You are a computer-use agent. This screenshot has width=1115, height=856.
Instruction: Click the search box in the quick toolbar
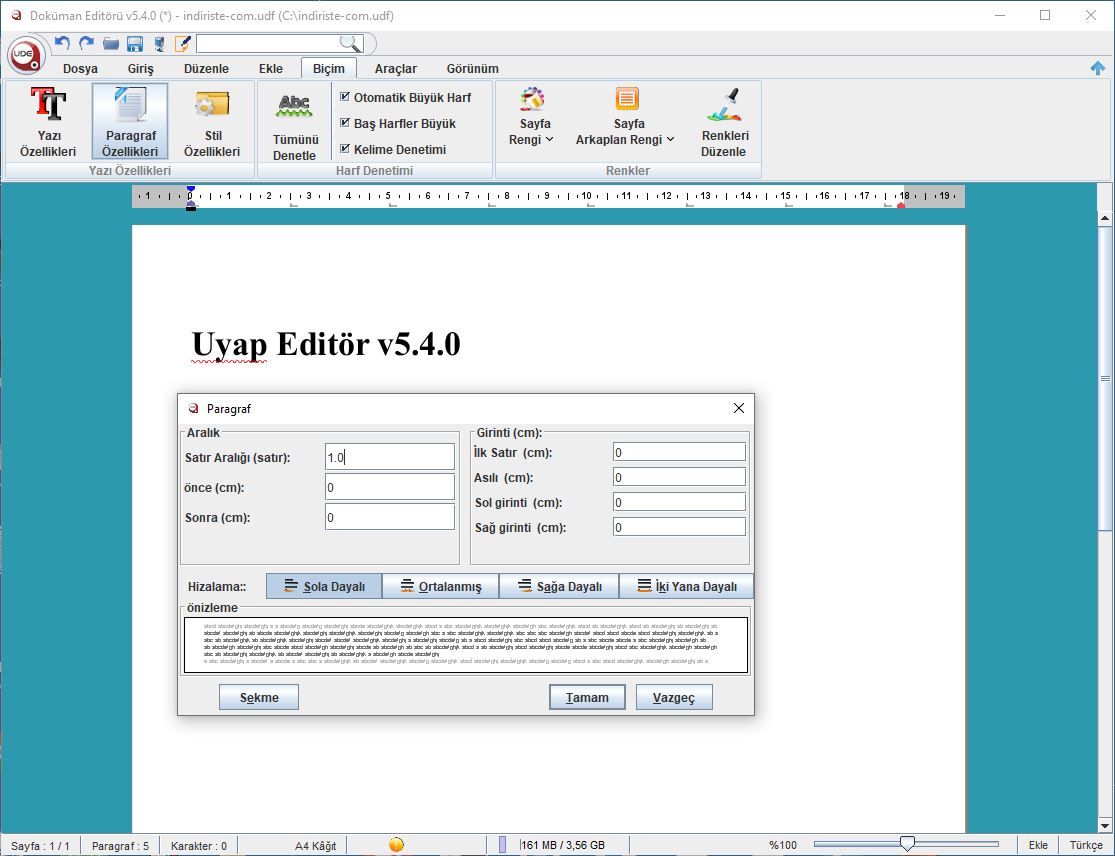[x=268, y=44]
